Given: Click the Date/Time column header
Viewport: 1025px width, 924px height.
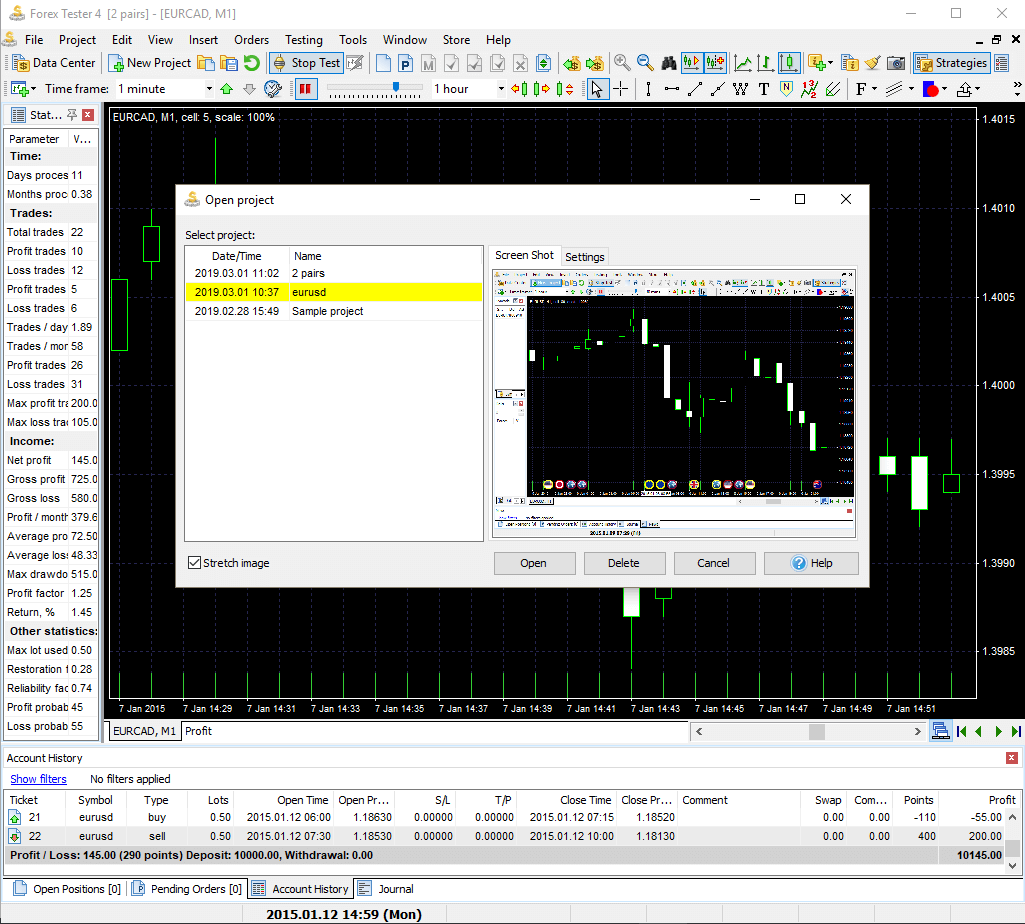Looking at the screenshot, I should pyautogui.click(x=237, y=256).
